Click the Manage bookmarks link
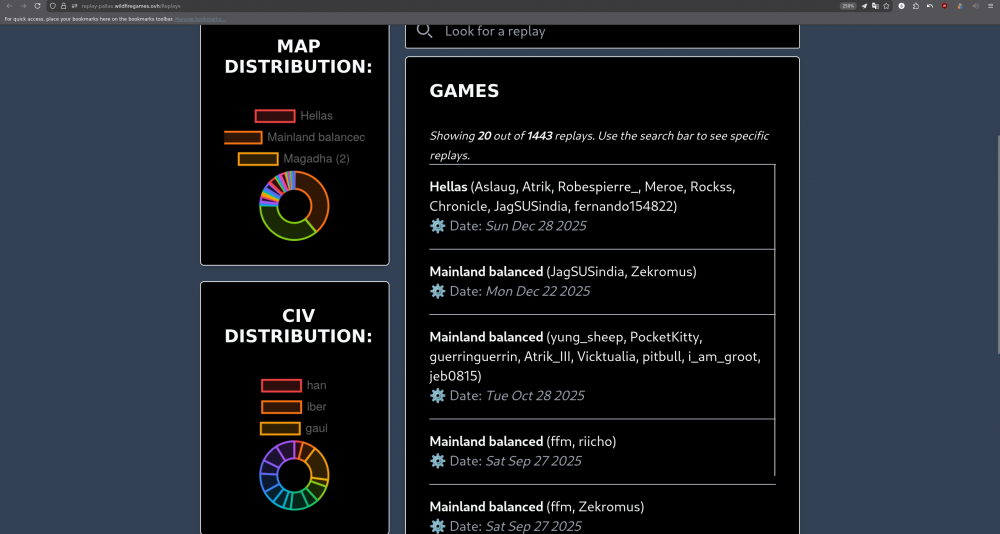This screenshot has height=534, width=1000. 200,19
